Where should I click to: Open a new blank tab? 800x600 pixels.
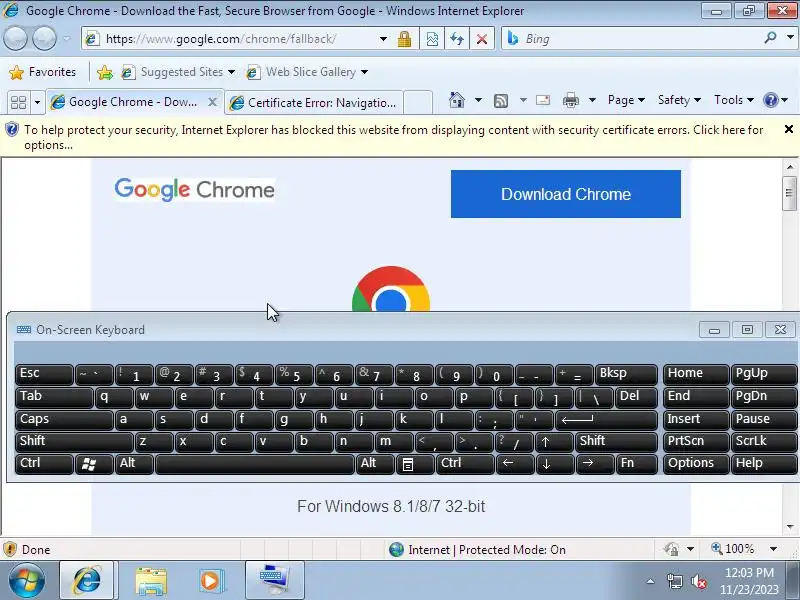(418, 103)
